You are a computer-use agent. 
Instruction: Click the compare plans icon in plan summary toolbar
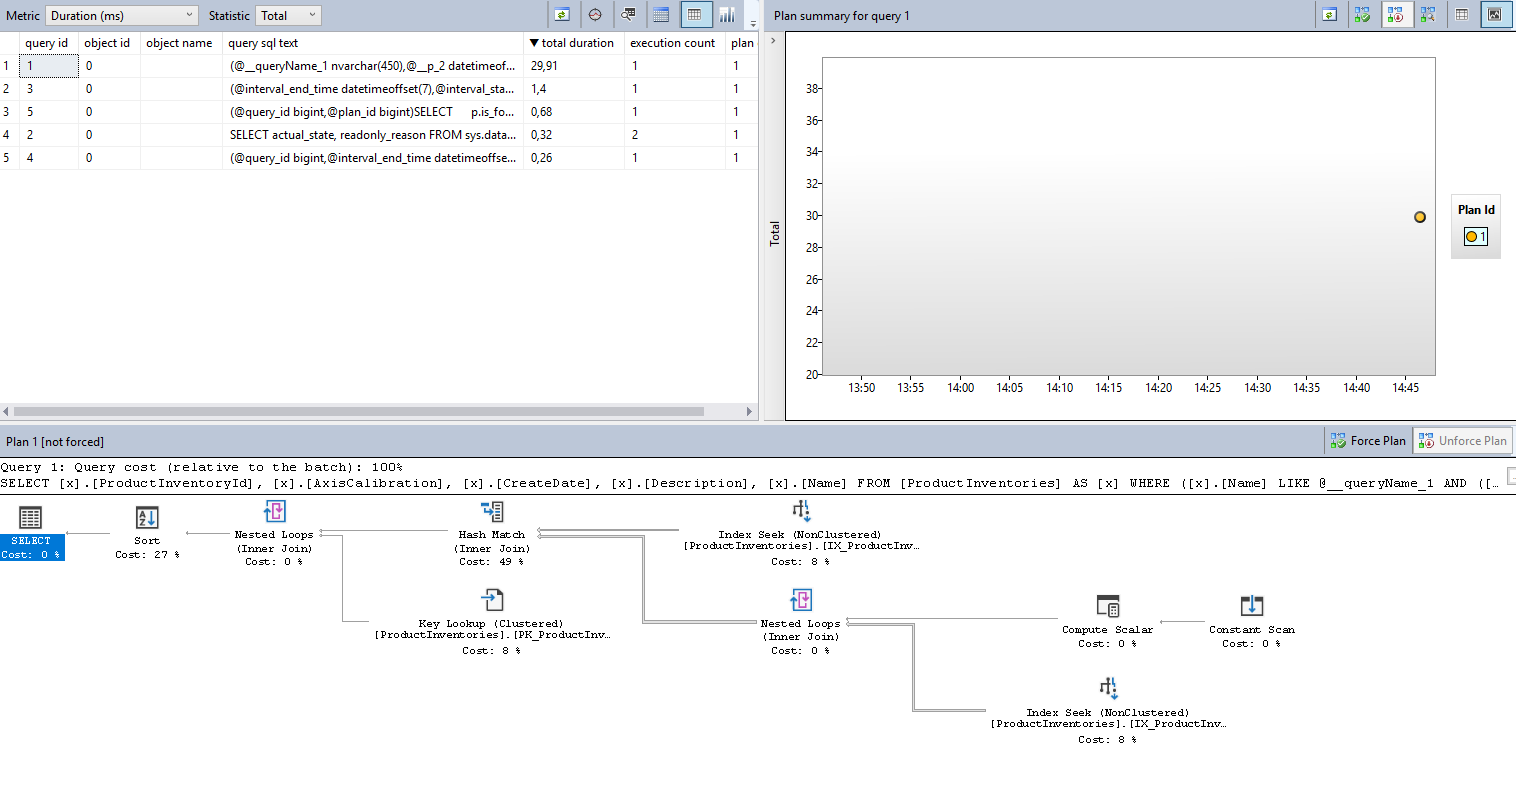1427,15
